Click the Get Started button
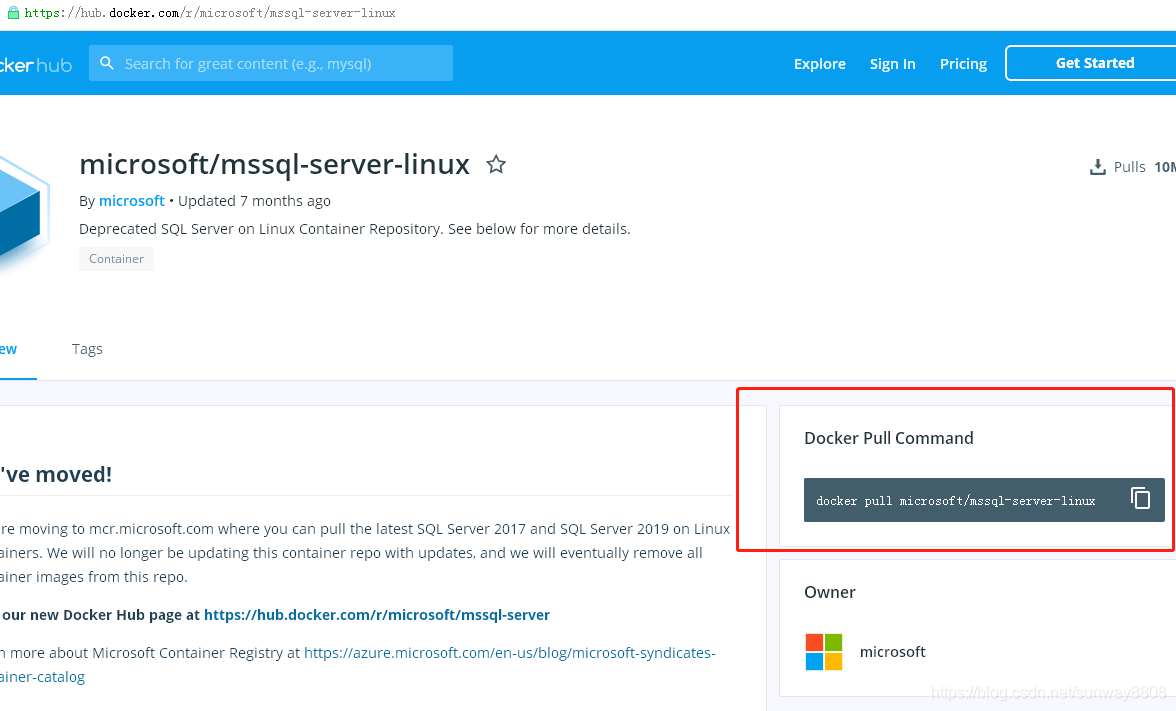This screenshot has height=711, width=1176. click(1094, 62)
